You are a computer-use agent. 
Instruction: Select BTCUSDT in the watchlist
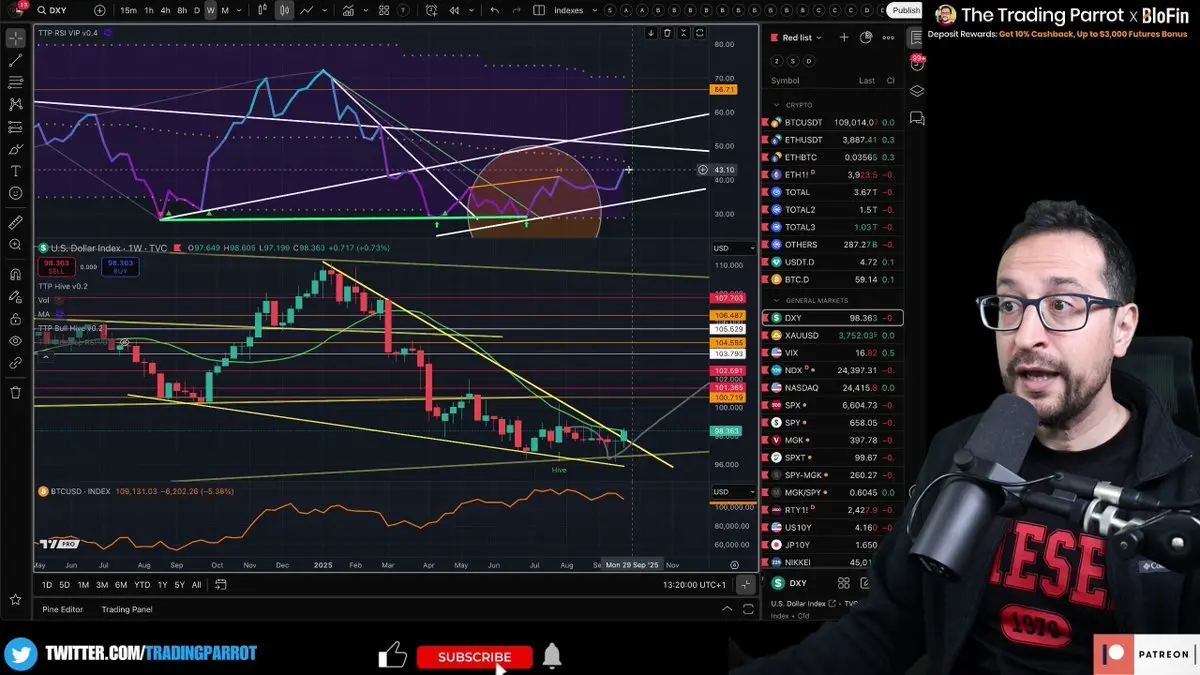[832, 122]
